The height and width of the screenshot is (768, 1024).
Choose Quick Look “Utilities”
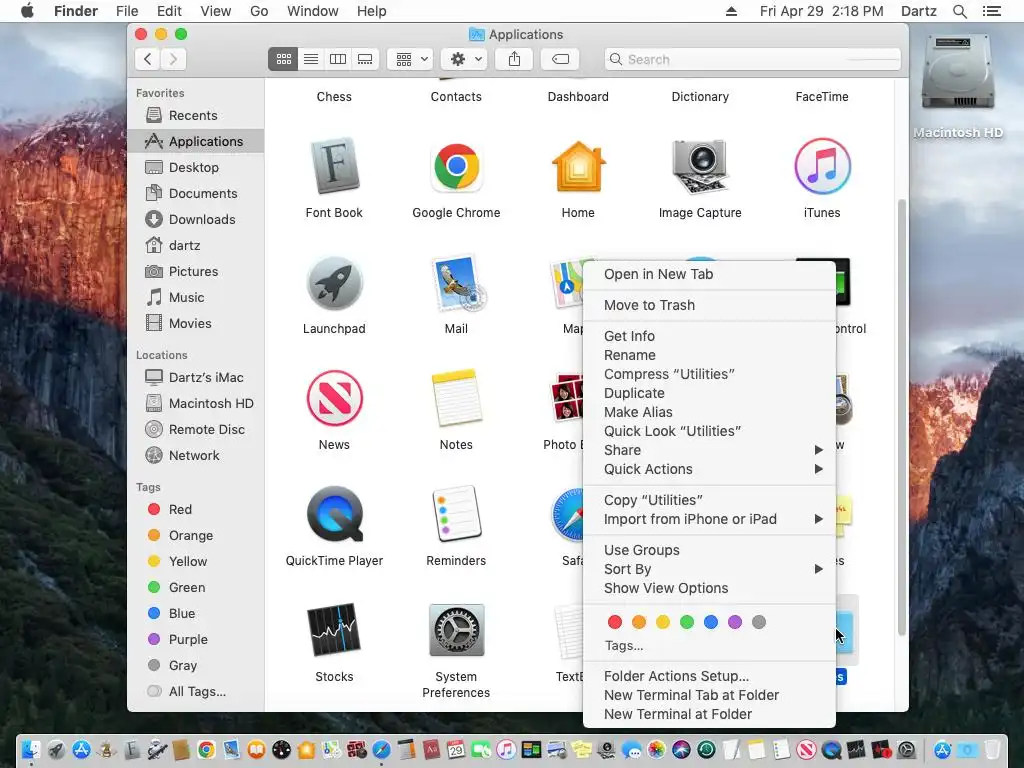[x=709, y=431]
